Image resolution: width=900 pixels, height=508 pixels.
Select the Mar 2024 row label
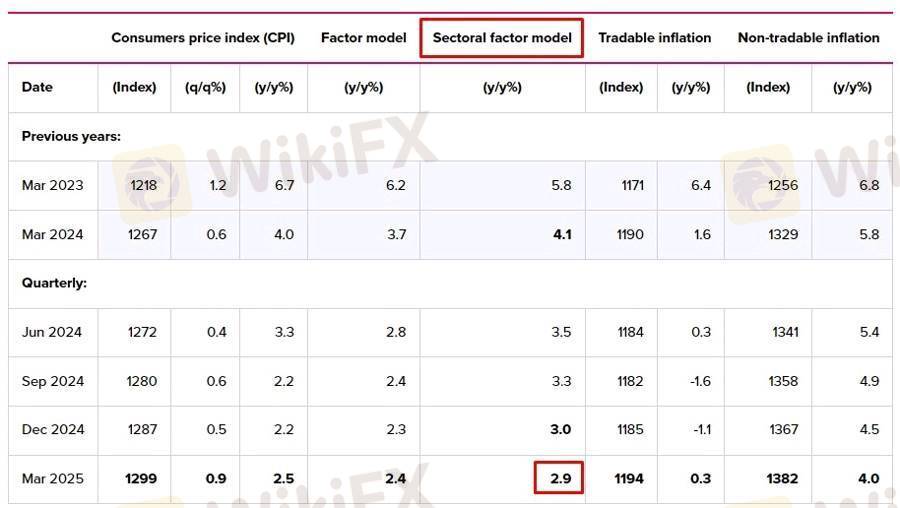point(52,234)
